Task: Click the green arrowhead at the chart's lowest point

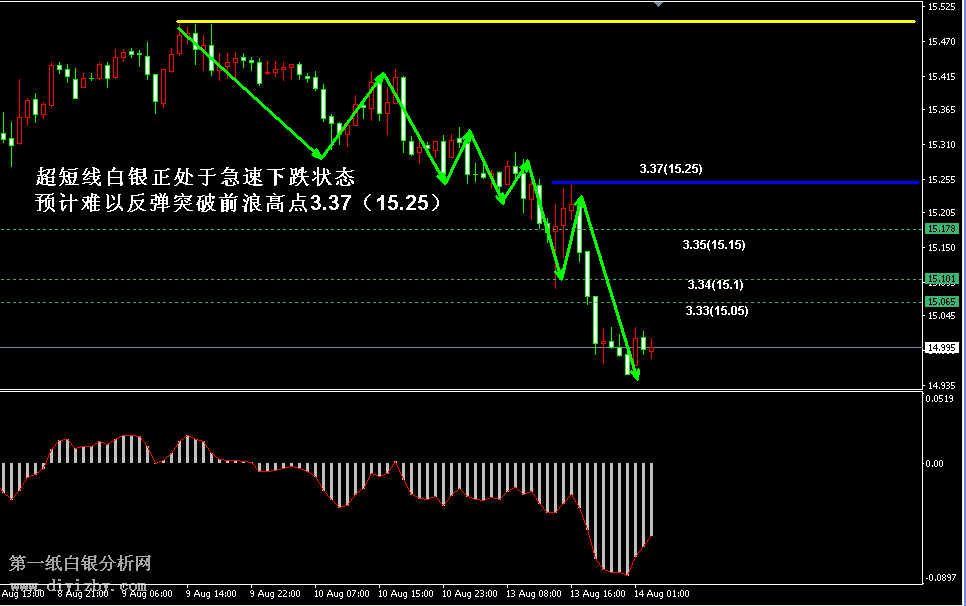Action: 634,376
